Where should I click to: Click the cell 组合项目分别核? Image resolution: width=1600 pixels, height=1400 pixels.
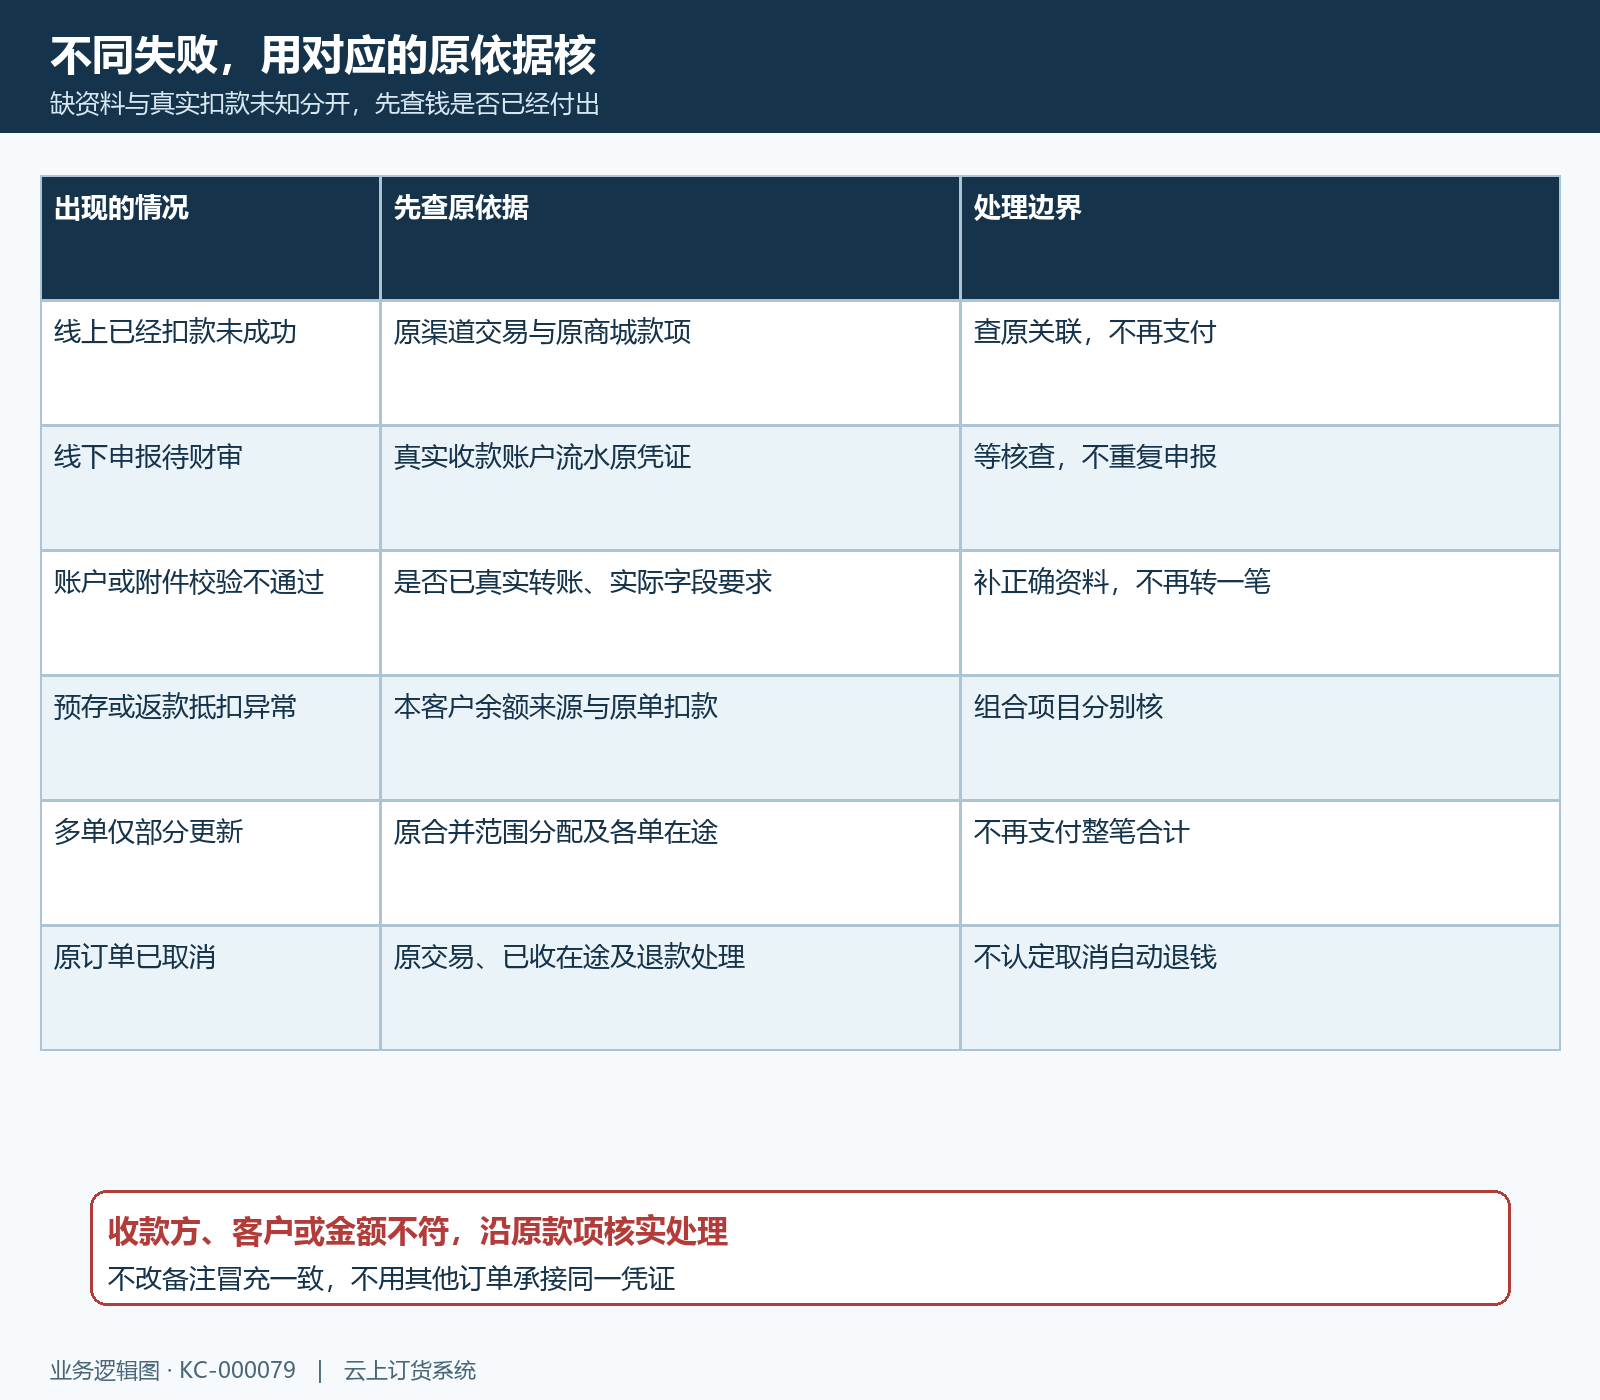tap(1260, 738)
